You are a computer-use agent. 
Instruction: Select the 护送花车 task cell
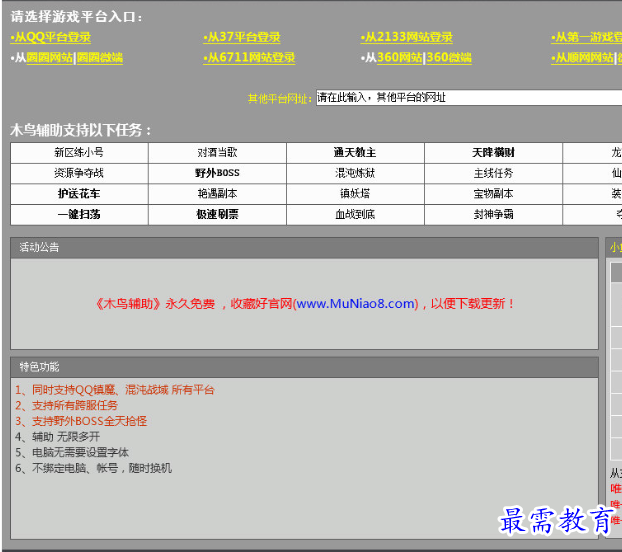click(x=79, y=194)
